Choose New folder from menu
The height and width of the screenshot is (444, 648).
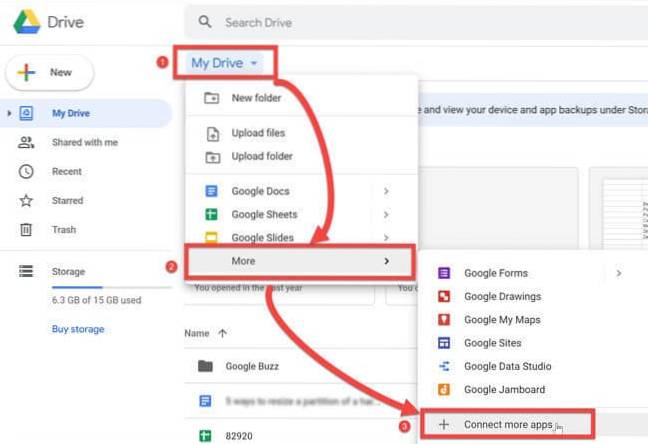pyautogui.click(x=256, y=98)
